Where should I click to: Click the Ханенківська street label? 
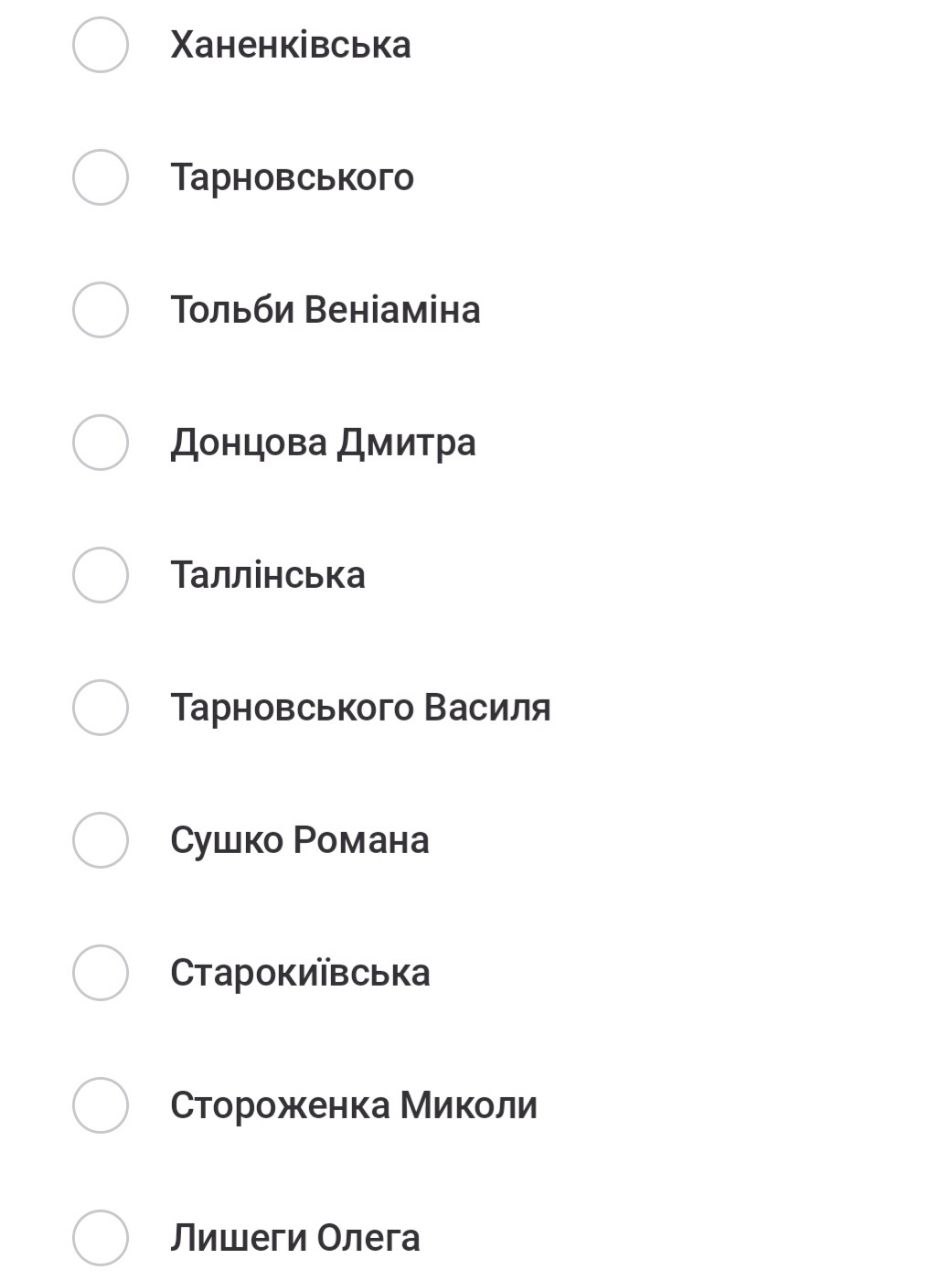pos(290,45)
